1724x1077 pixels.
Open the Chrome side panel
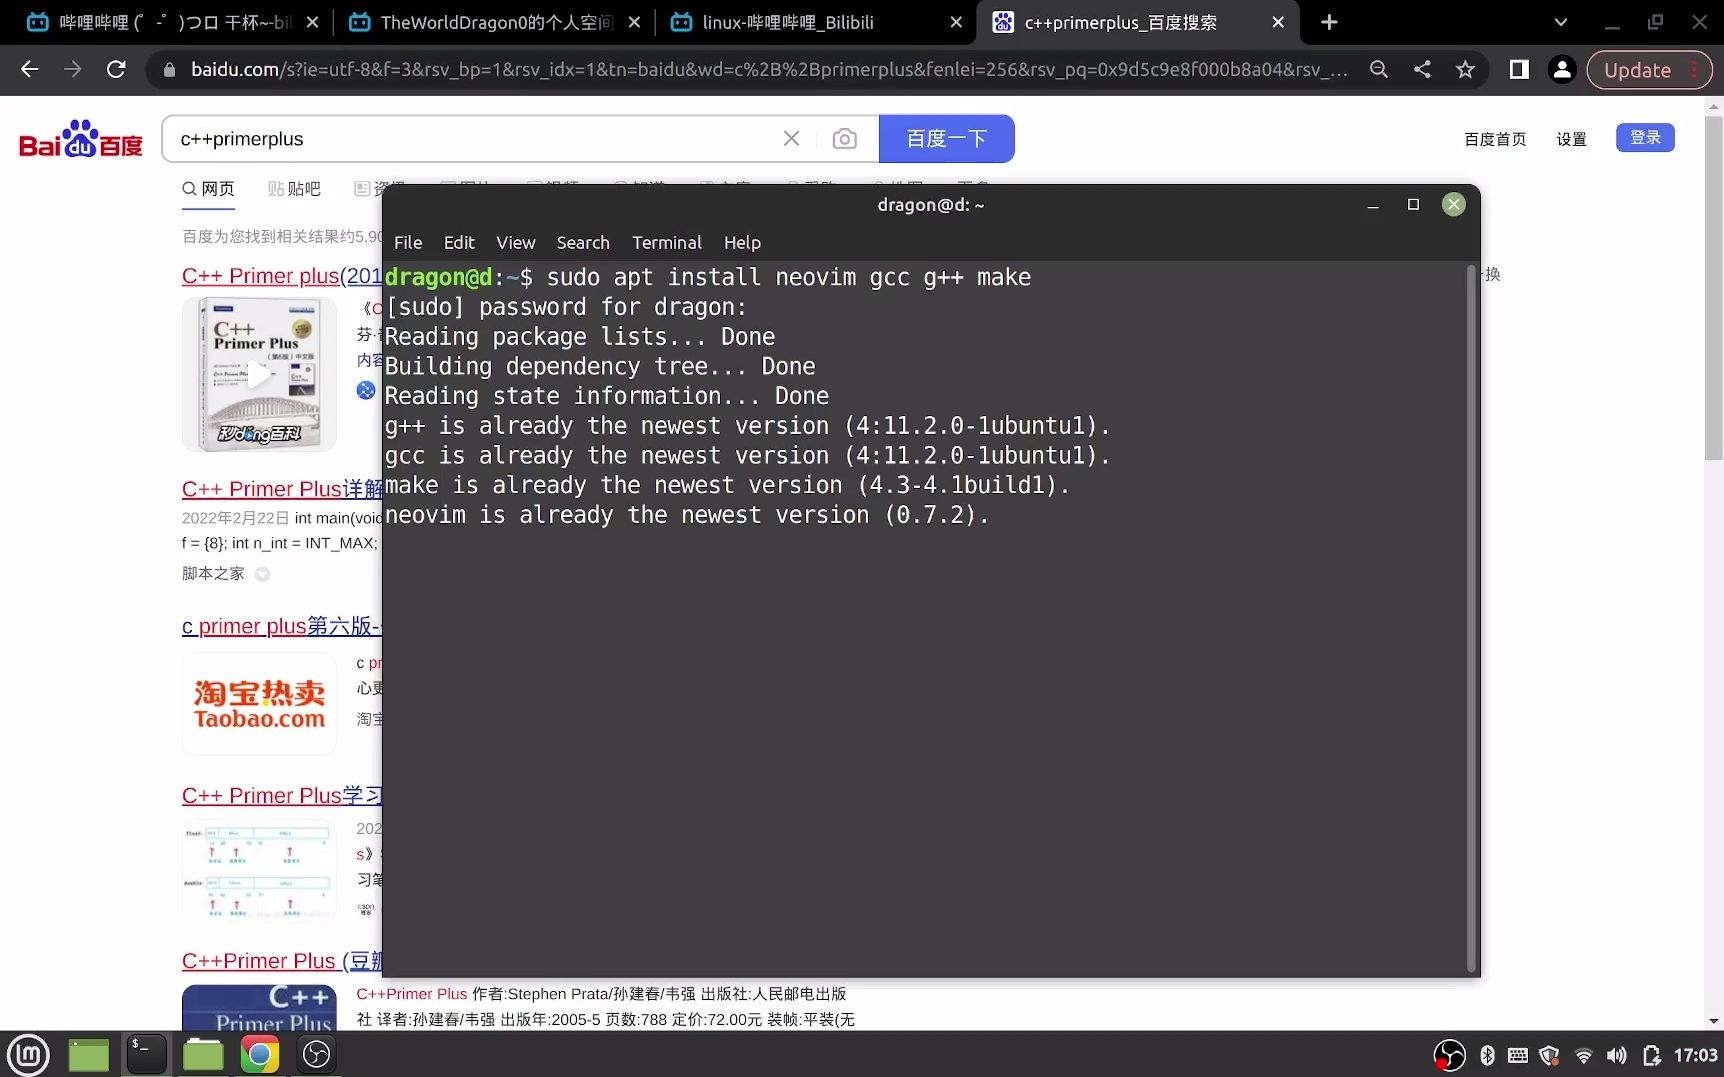(x=1519, y=69)
